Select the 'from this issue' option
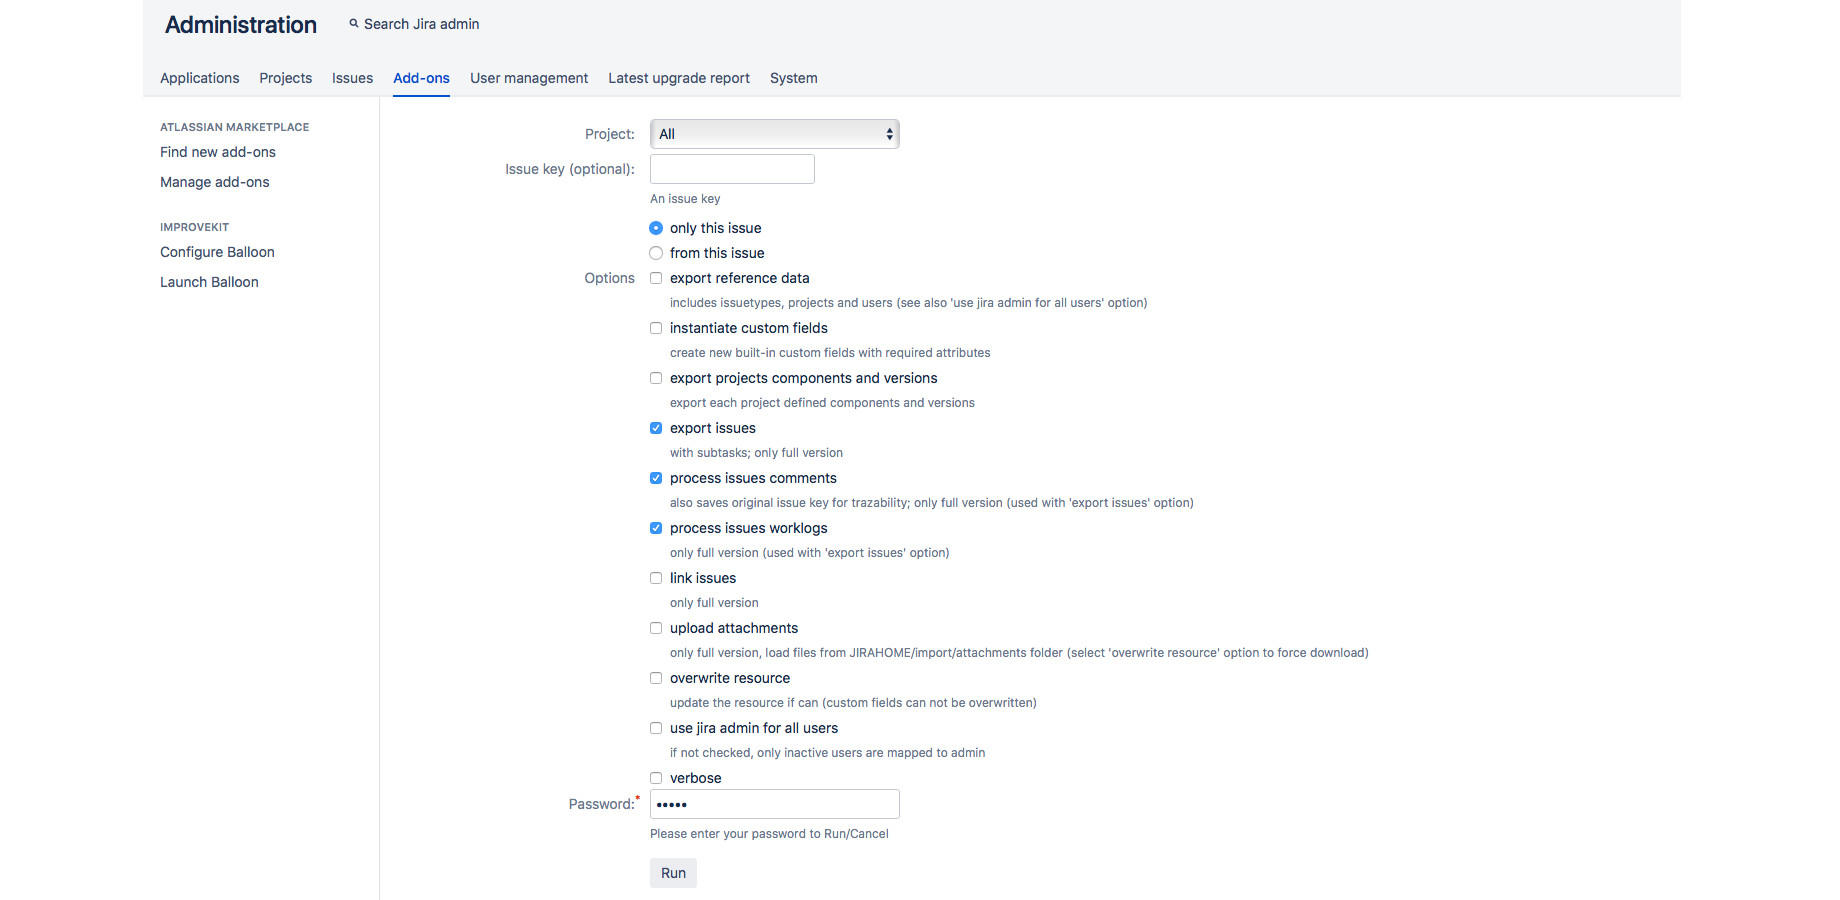This screenshot has width=1840, height=900. click(x=656, y=253)
